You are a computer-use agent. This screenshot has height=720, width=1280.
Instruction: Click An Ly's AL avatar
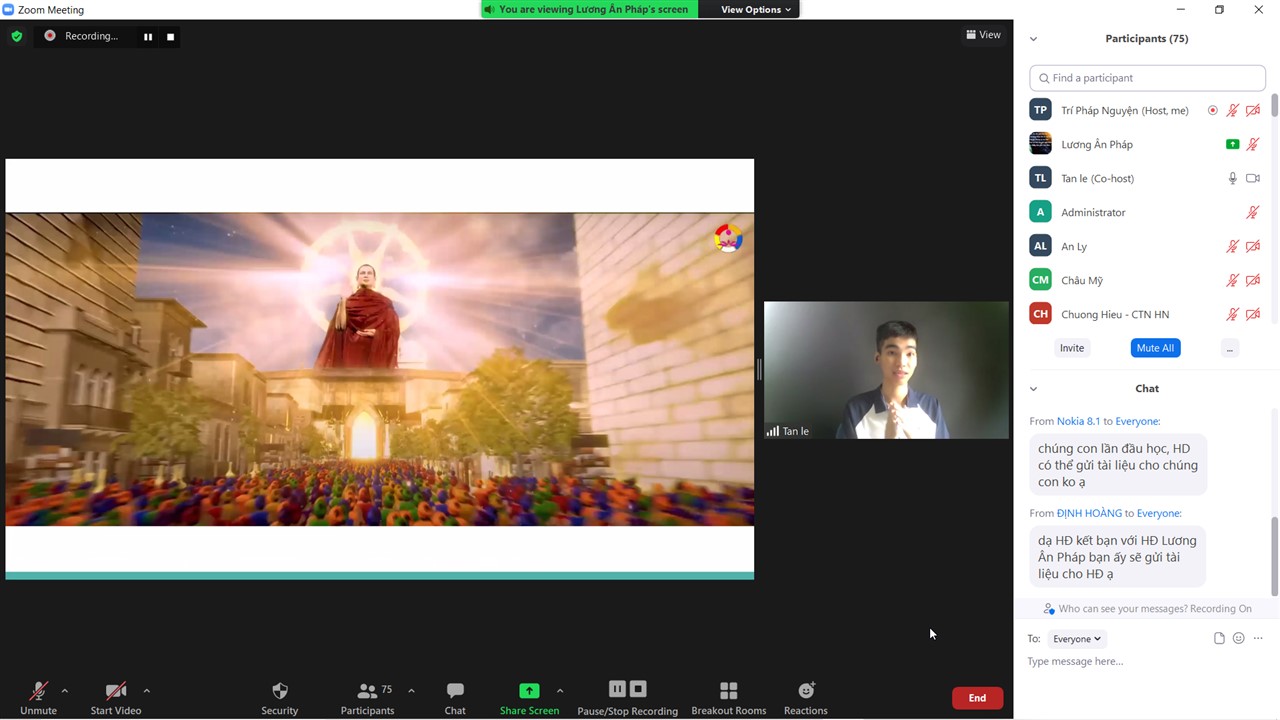click(1040, 246)
